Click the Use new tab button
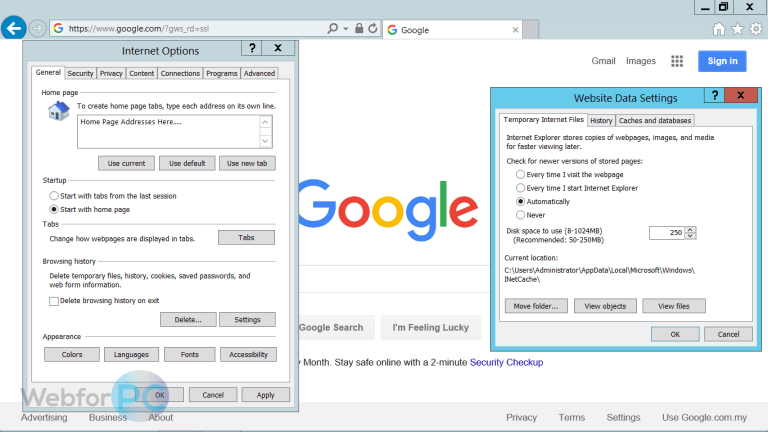Viewport: 768px width, 433px height. 247,164
